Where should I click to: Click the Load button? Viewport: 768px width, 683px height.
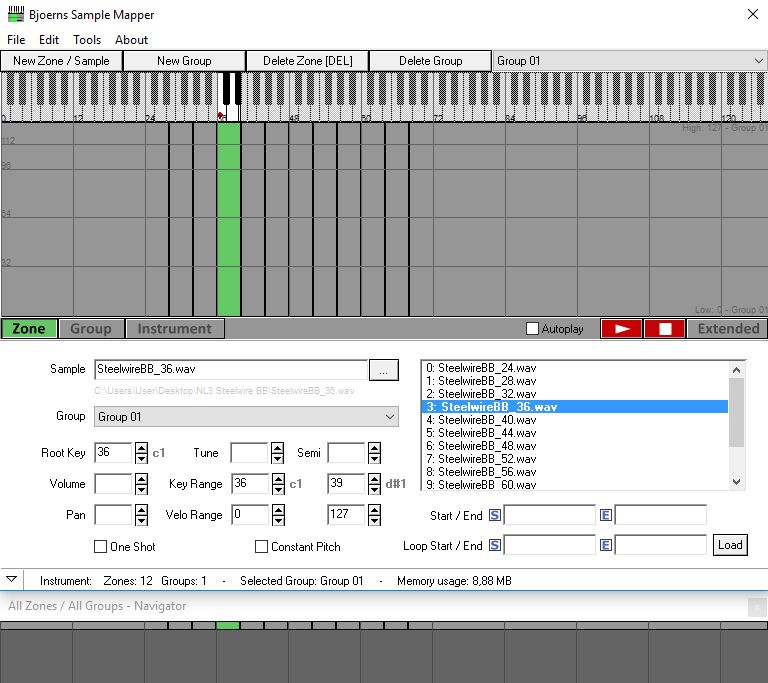pyautogui.click(x=730, y=545)
